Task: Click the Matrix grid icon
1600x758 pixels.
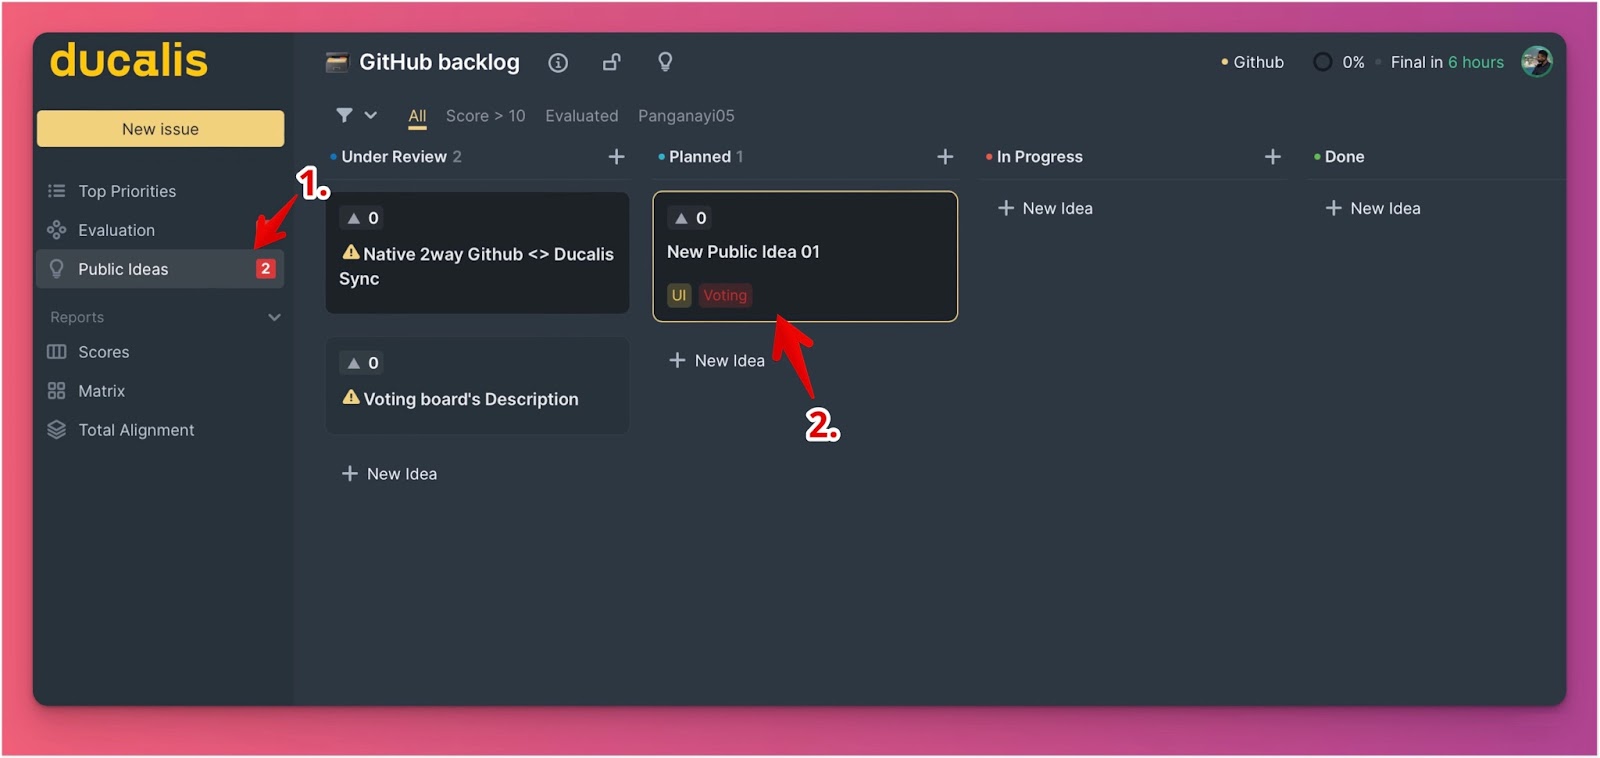Action: [57, 391]
